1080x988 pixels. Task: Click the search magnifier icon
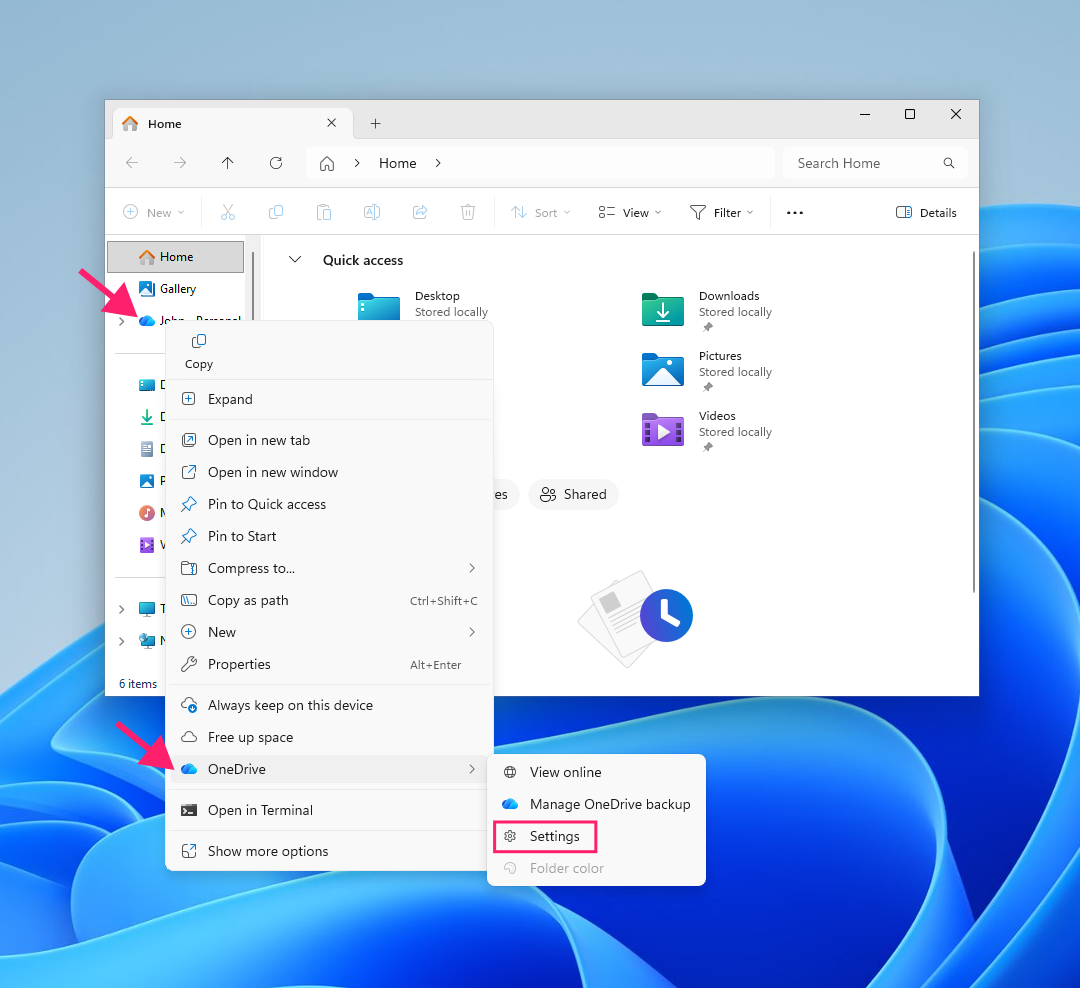(x=948, y=163)
